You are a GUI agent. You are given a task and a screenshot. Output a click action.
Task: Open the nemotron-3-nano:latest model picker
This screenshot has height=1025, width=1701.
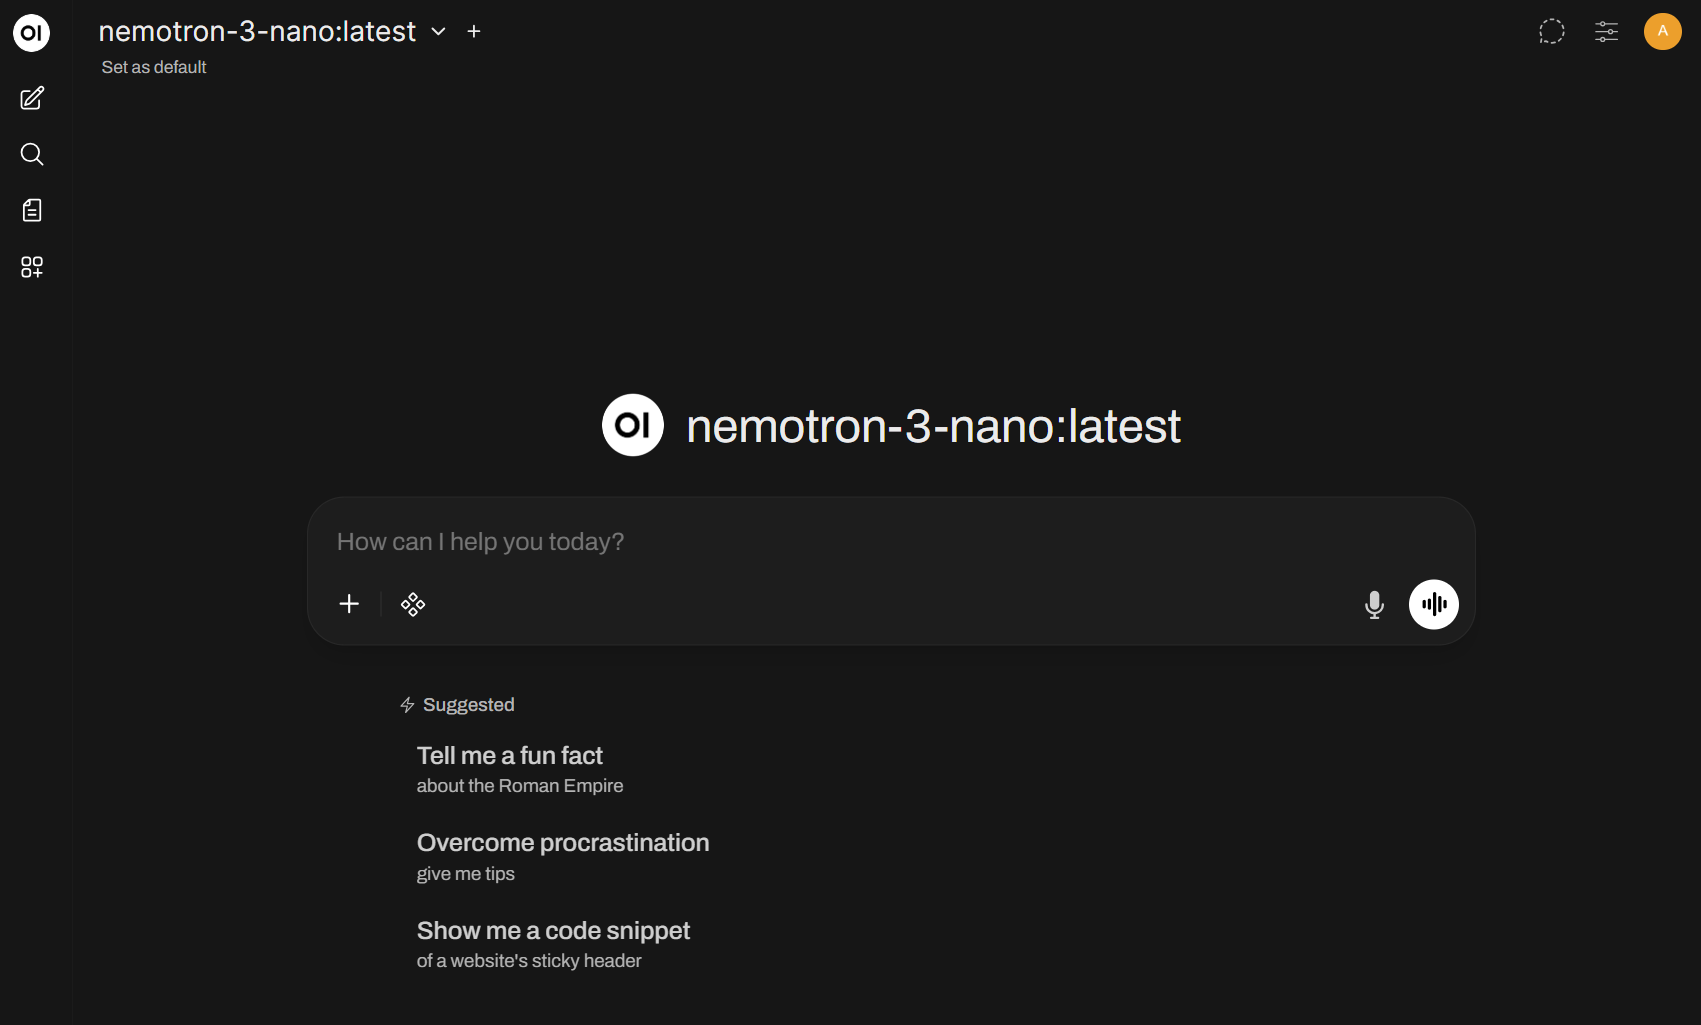[256, 31]
